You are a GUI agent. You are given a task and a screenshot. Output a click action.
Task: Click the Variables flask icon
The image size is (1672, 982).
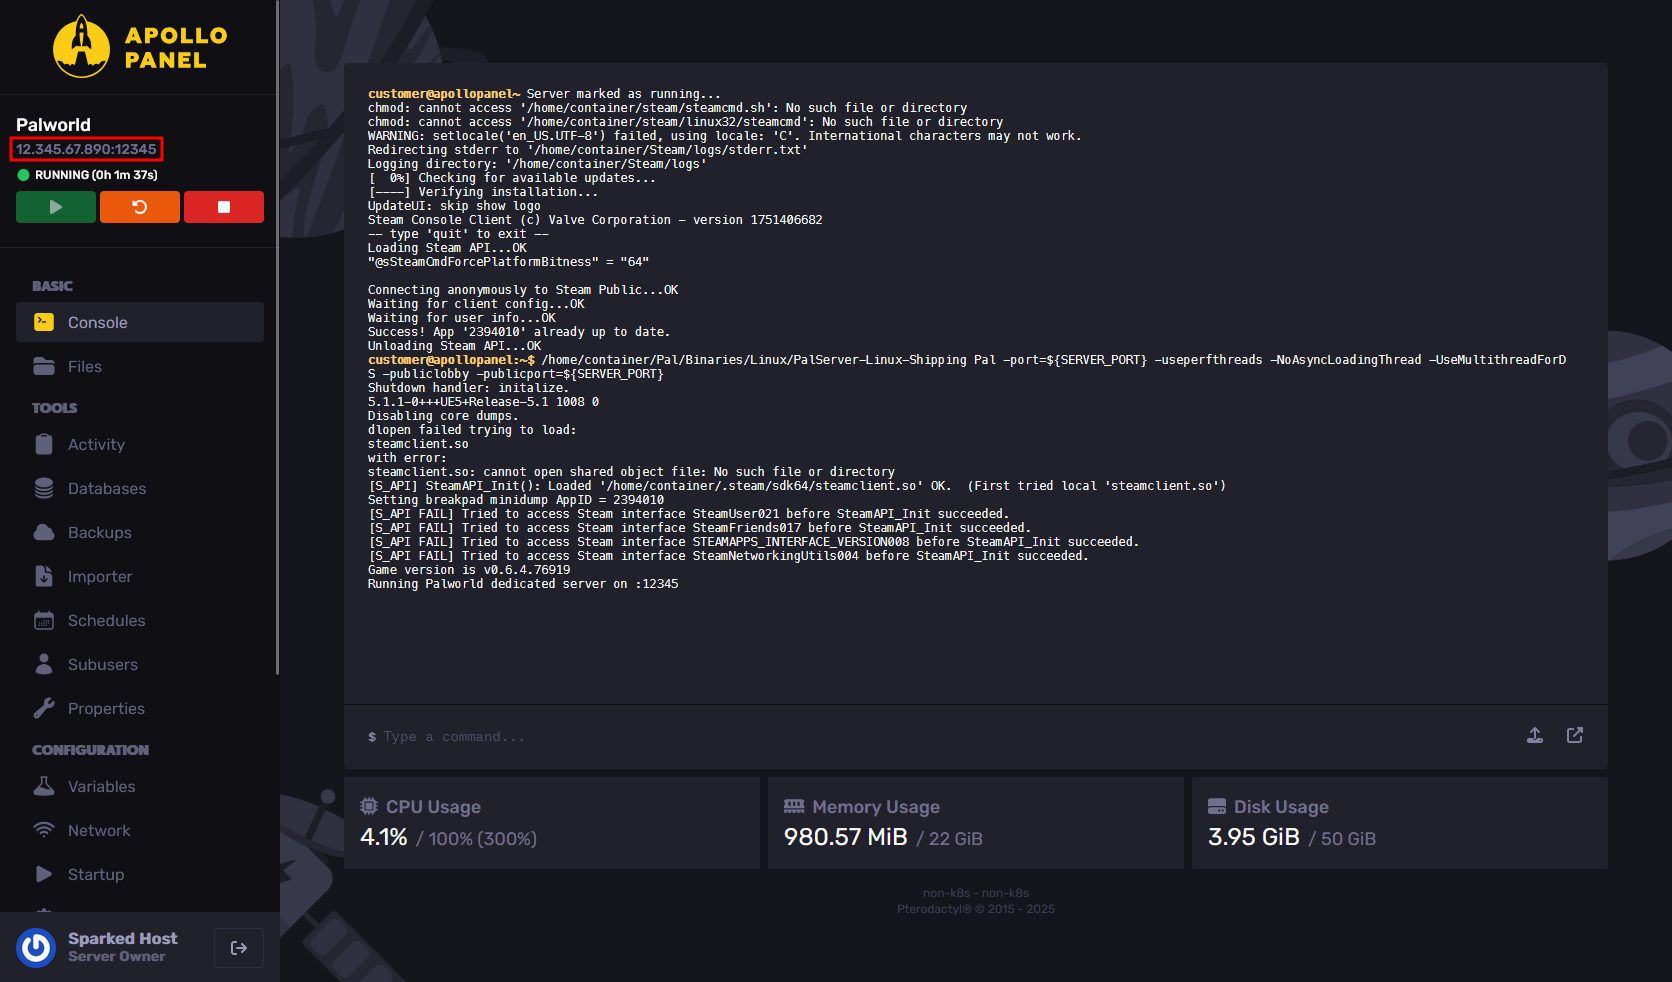coord(44,786)
